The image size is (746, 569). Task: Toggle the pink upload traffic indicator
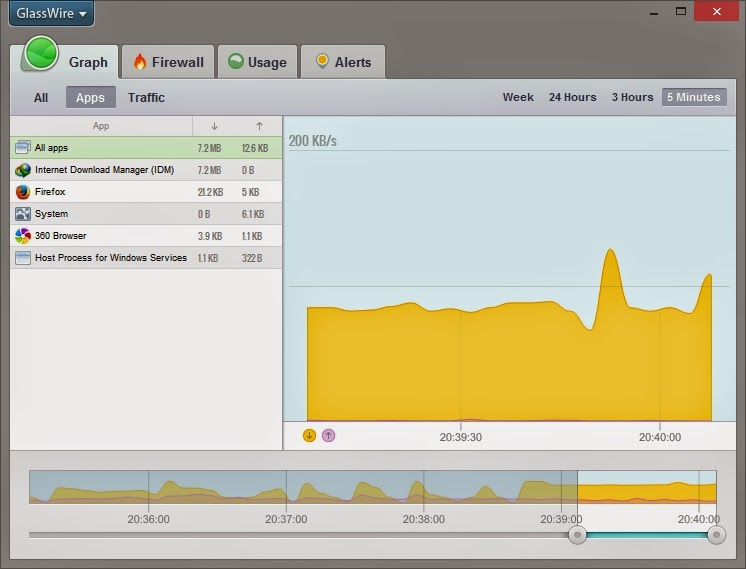[328, 435]
